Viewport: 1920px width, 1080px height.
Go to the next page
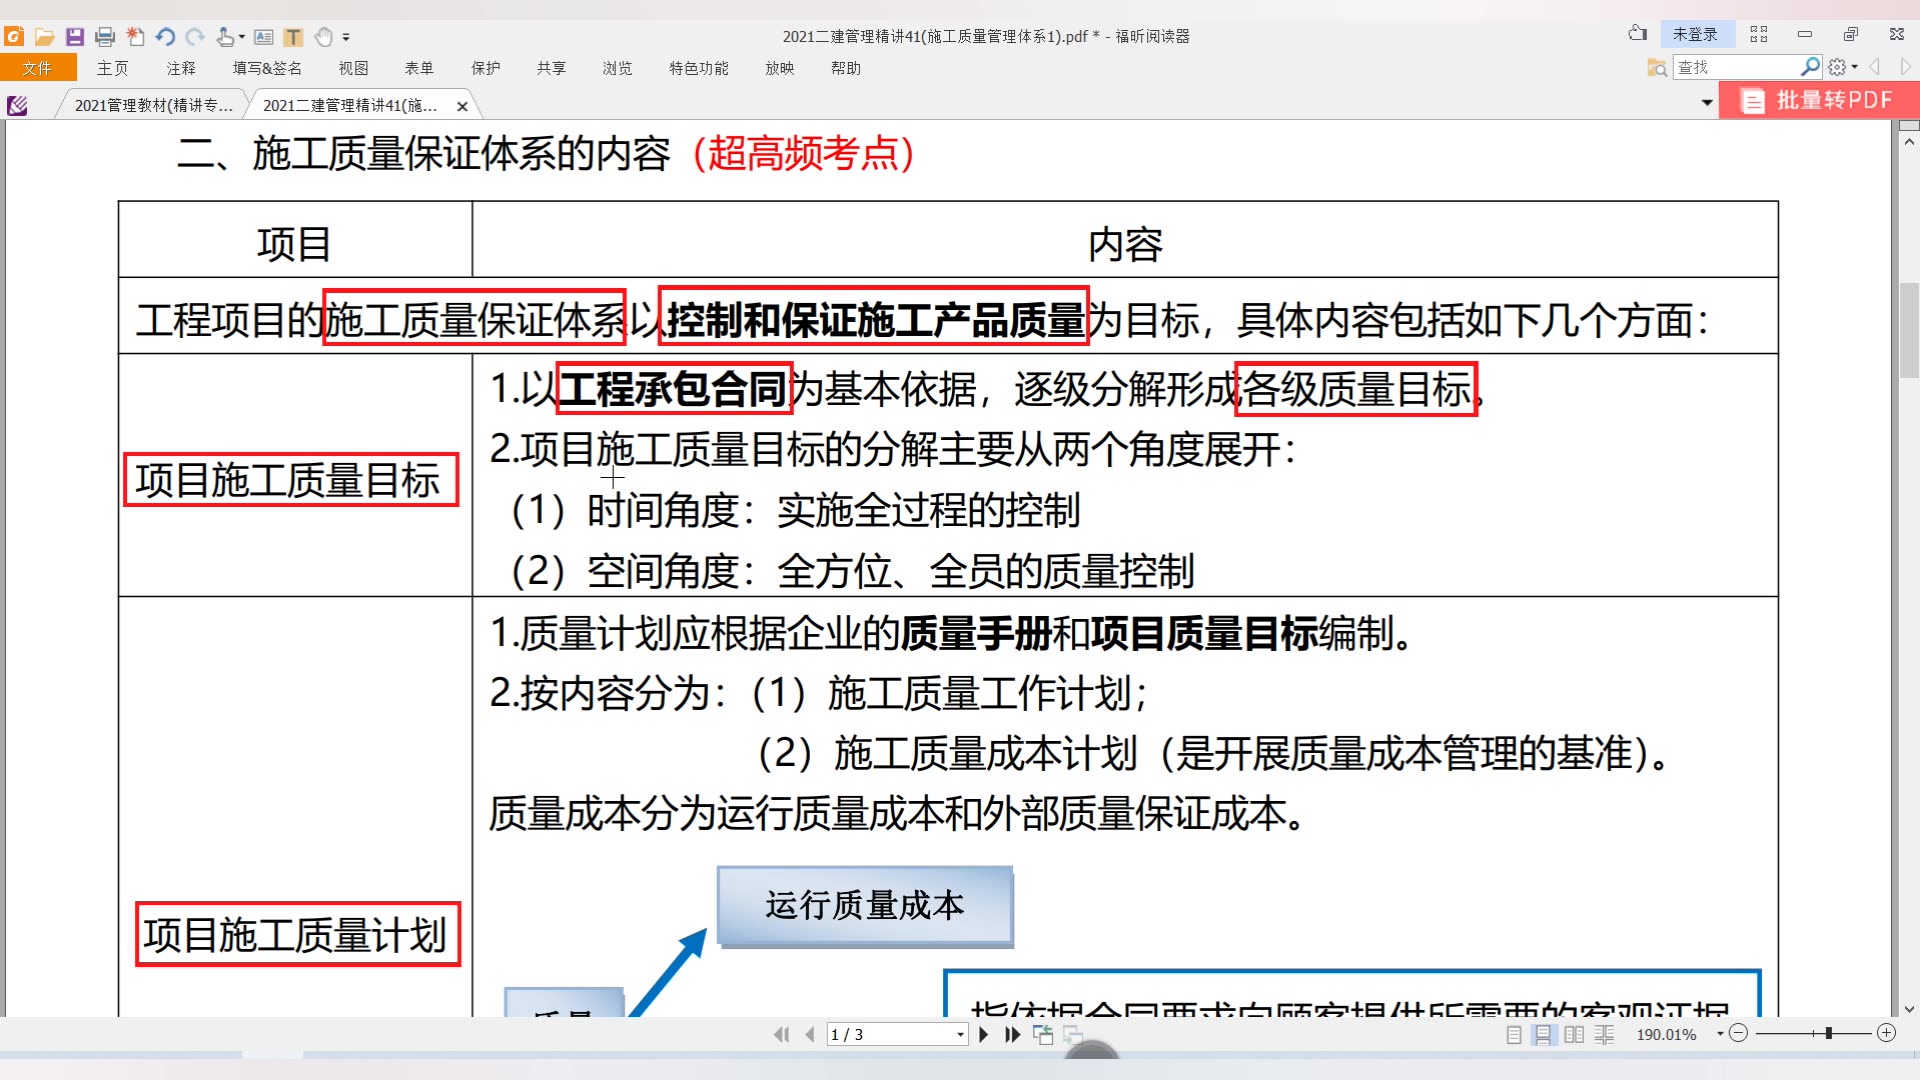[984, 1034]
